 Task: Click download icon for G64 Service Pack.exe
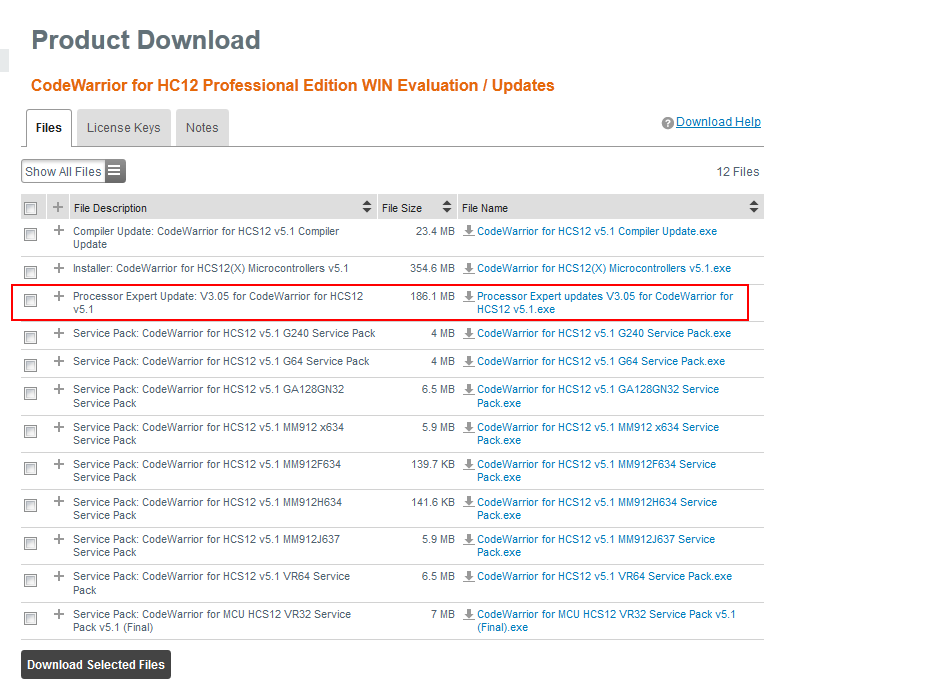[x=469, y=361]
